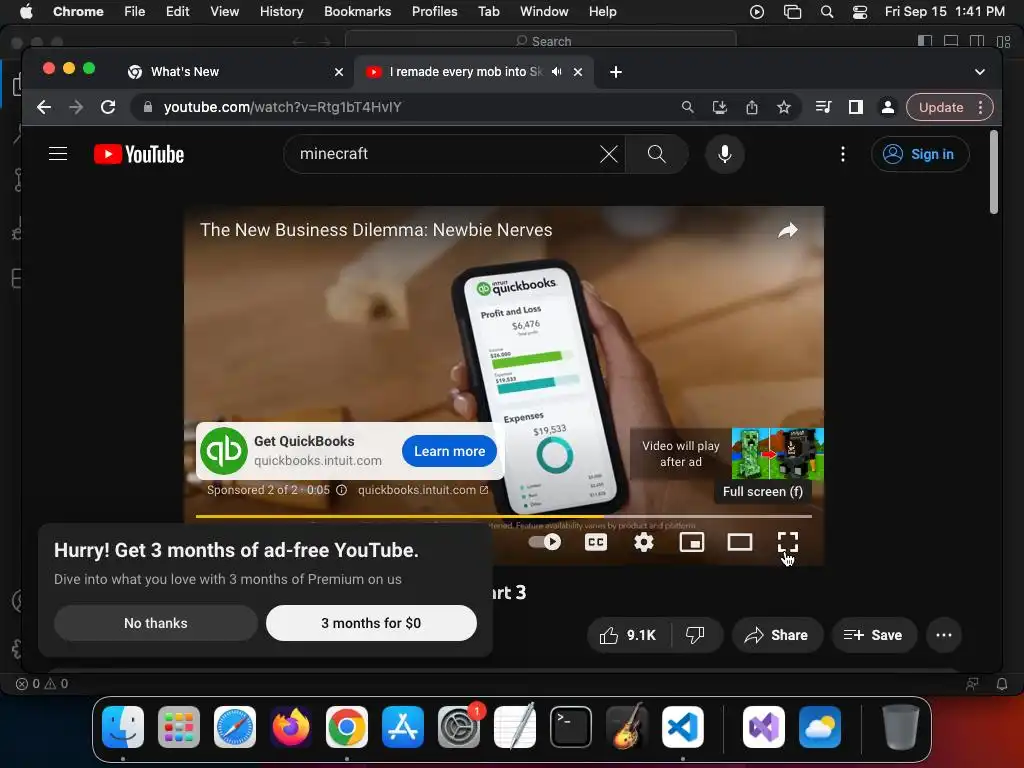Image resolution: width=1024 pixels, height=768 pixels.
Task: Open player settings gear
Action: click(644, 542)
